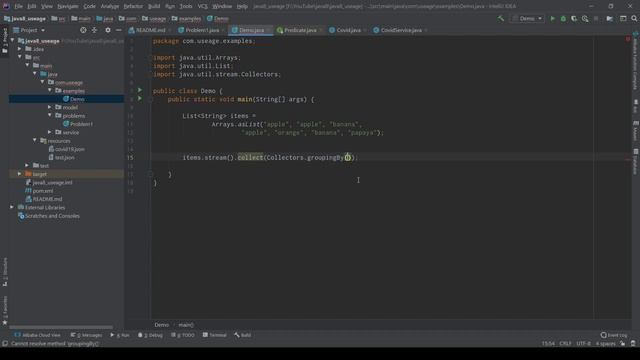Click the red error indicator at editor top-right
Screen dimensions: 640x360
628,39
